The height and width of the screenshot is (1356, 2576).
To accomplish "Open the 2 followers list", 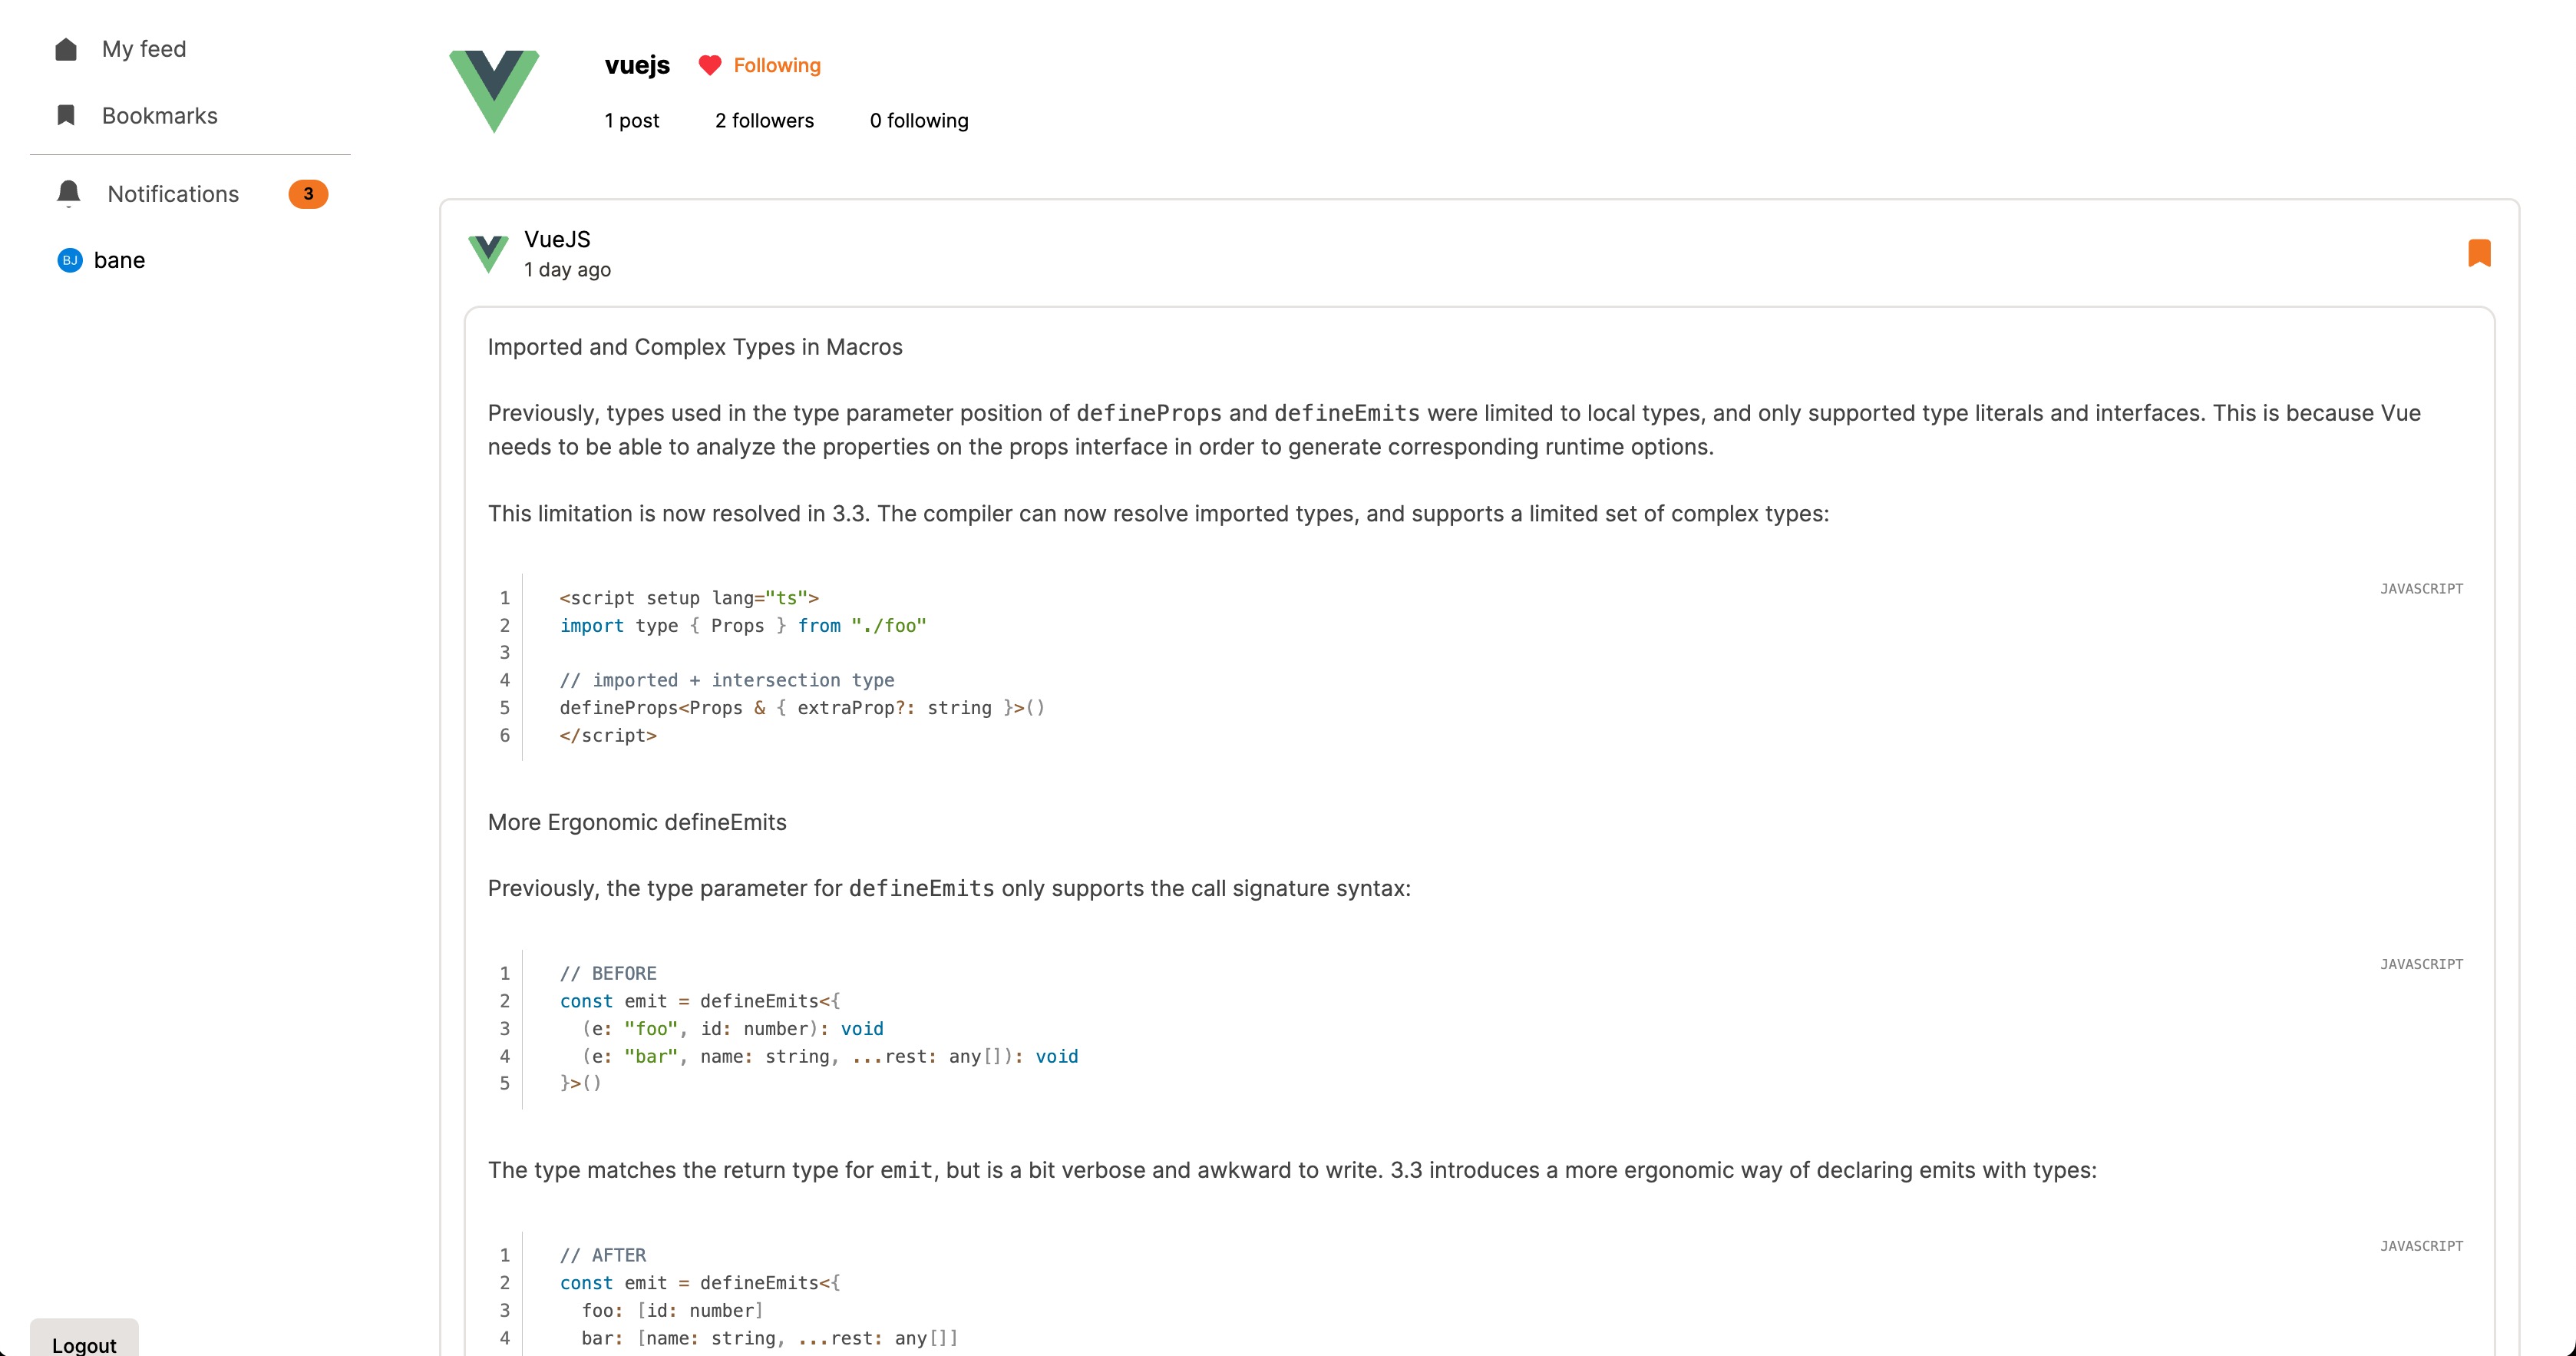I will pos(764,120).
